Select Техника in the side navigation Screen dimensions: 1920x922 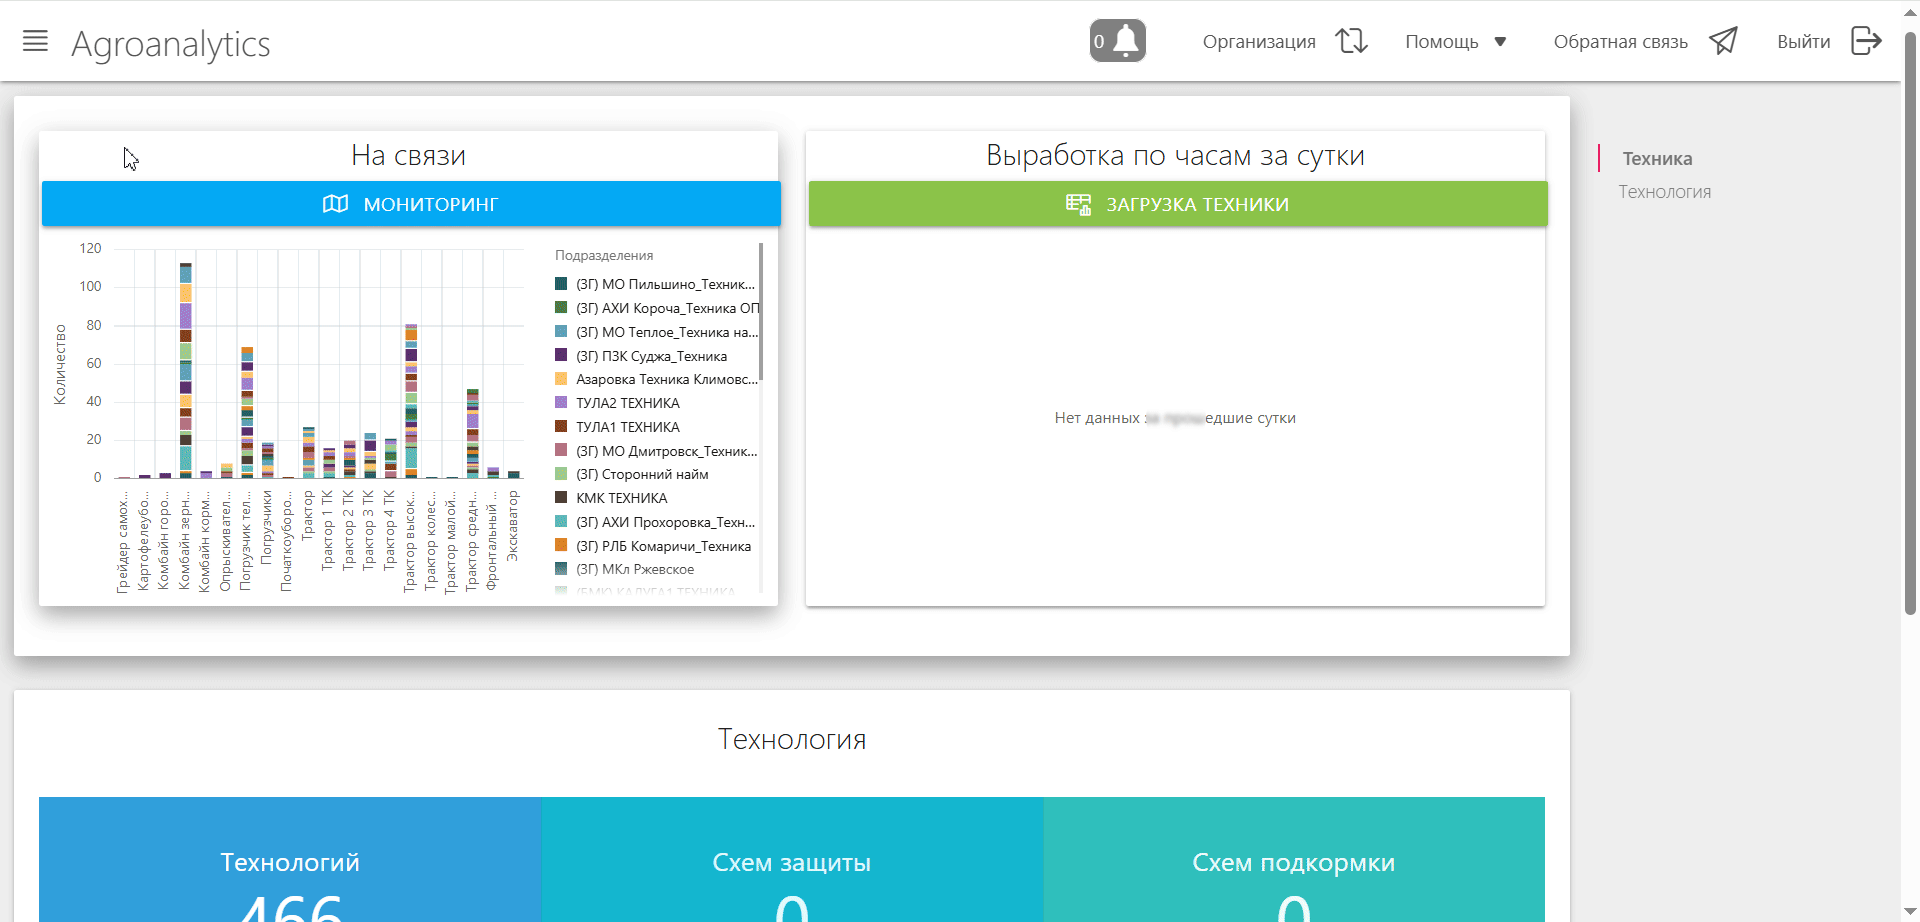1657,159
